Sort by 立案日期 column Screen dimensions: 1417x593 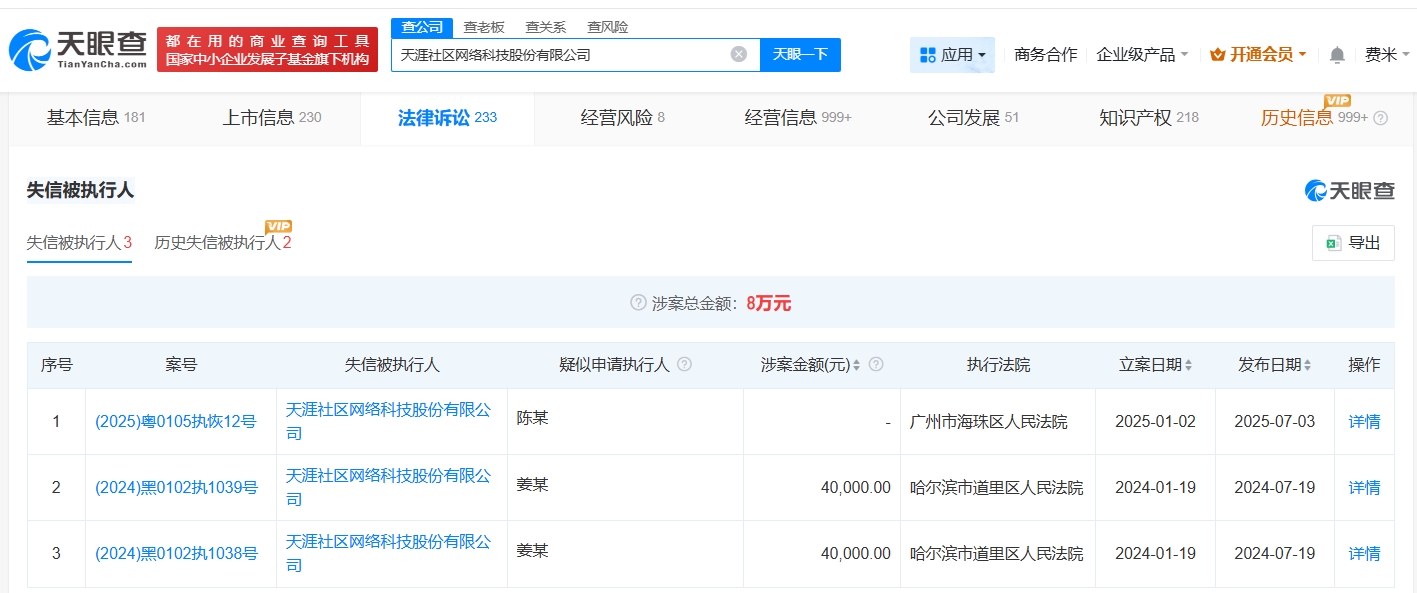(1188, 365)
